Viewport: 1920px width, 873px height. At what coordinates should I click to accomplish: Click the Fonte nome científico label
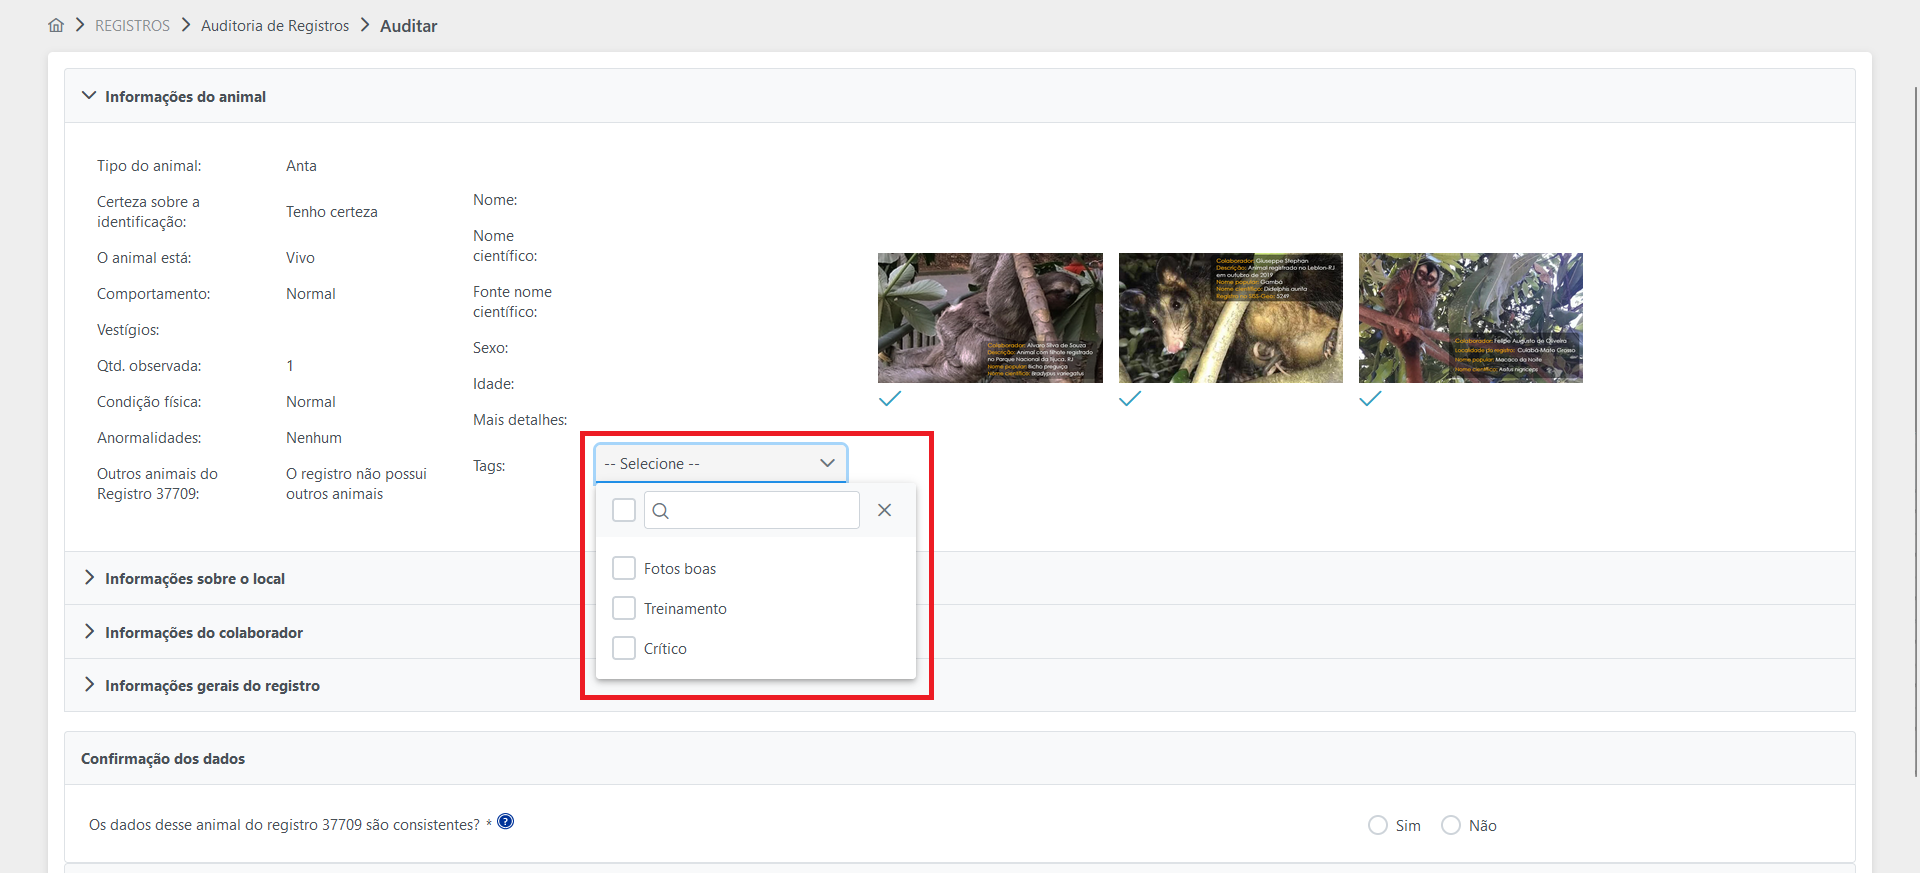[512, 302]
